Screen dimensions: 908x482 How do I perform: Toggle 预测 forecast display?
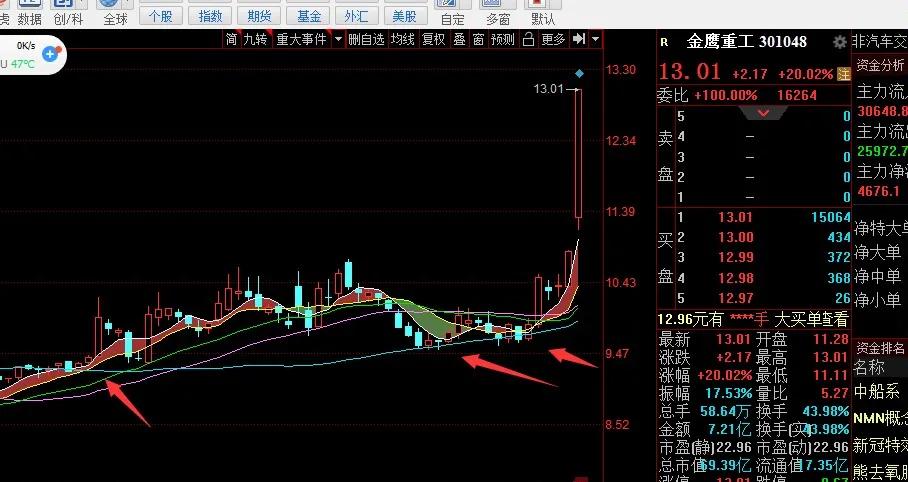click(502, 39)
